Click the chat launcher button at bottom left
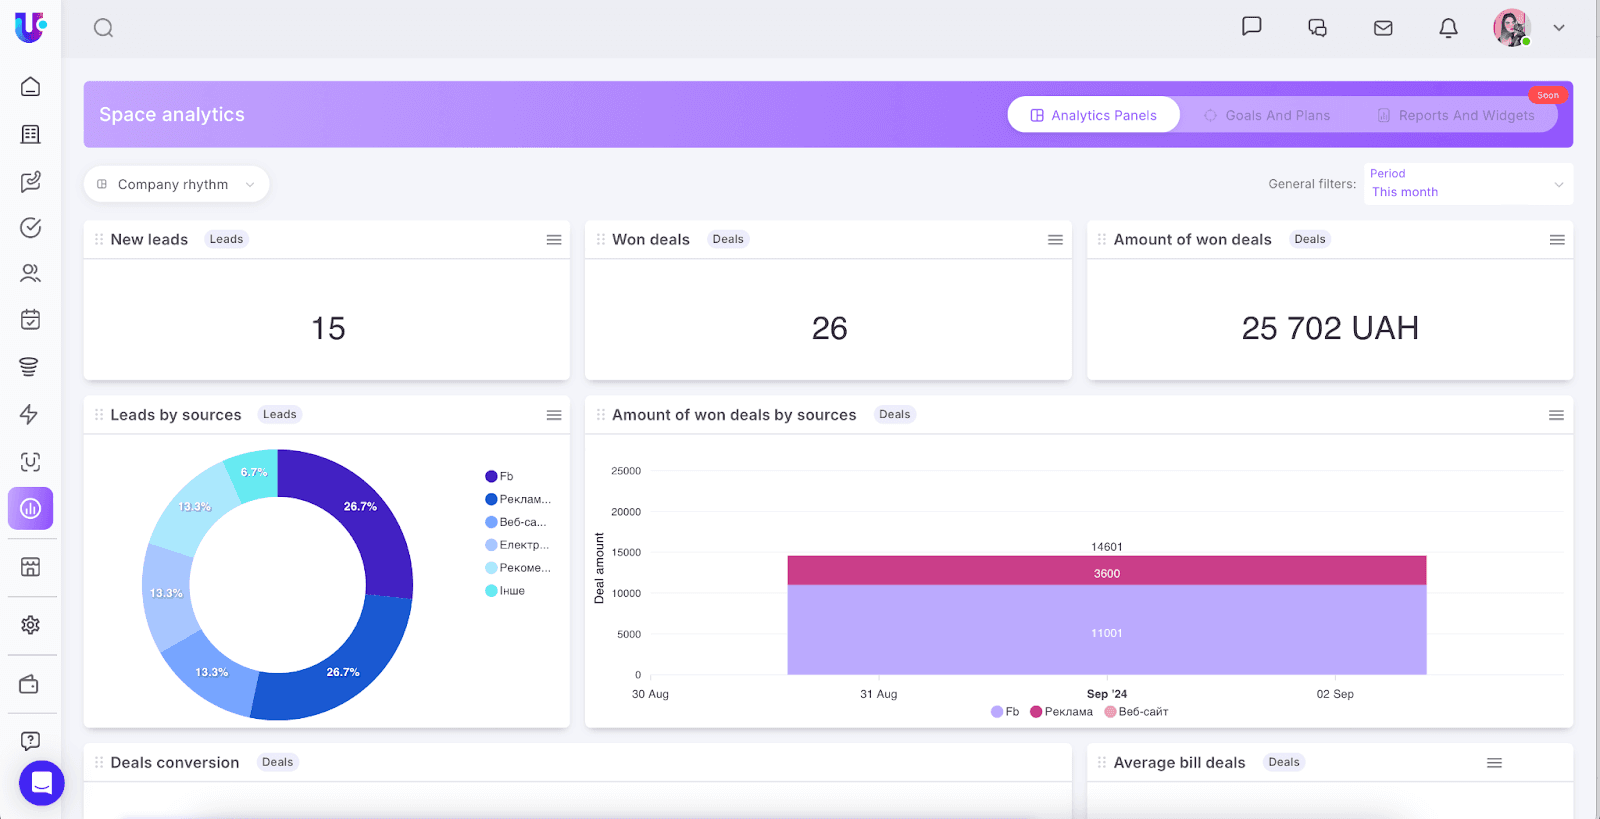1600x819 pixels. 42,782
